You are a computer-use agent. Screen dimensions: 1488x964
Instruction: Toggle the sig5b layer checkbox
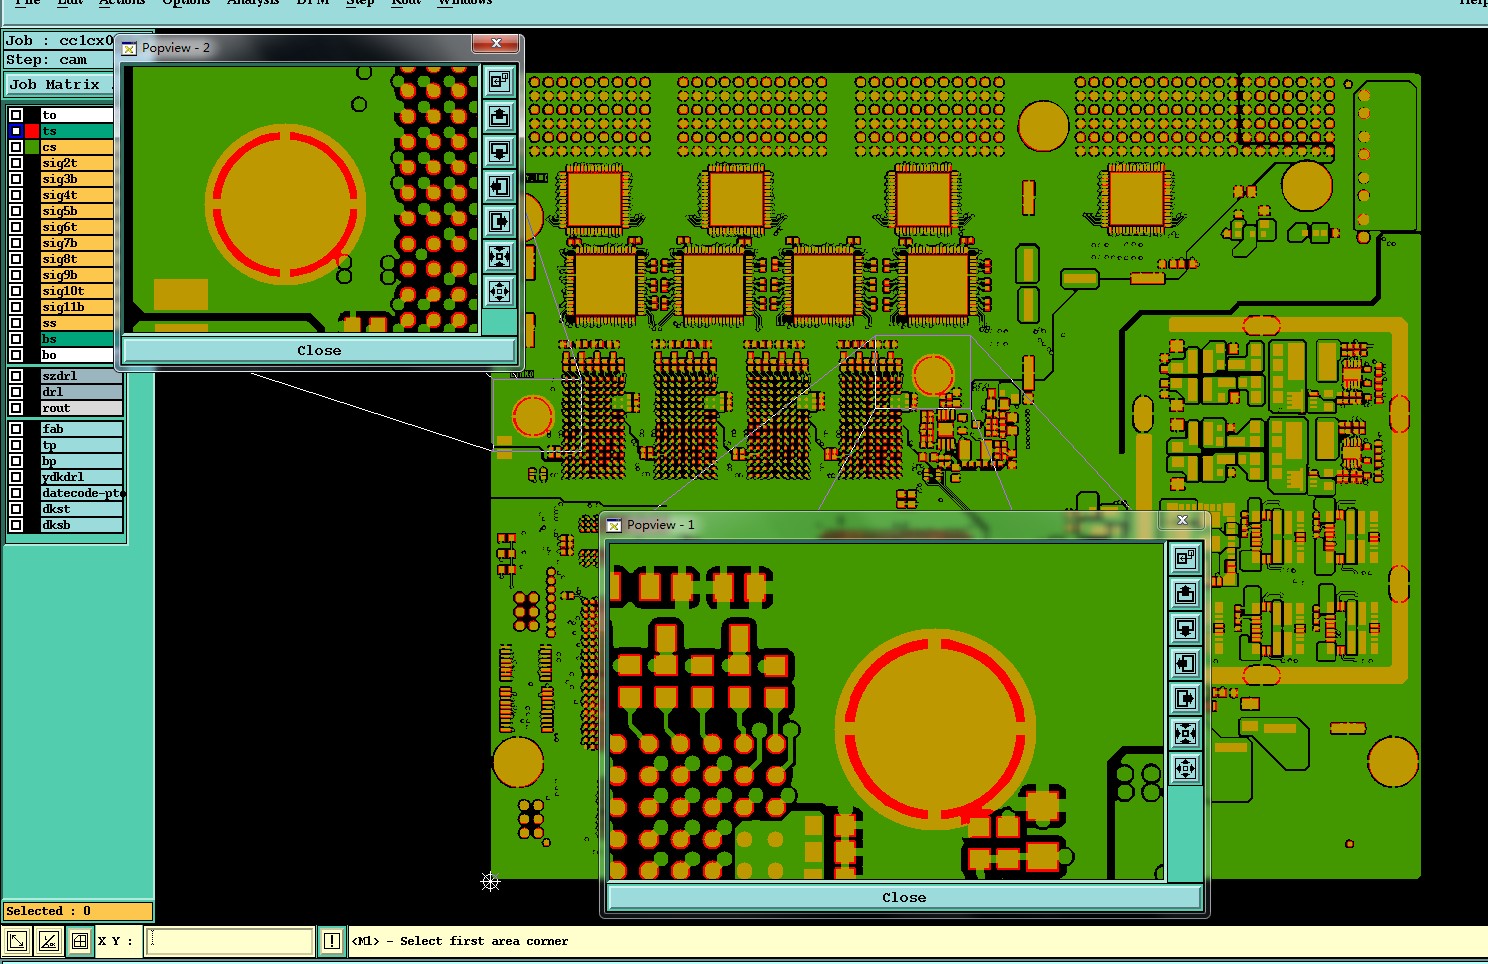[16, 211]
